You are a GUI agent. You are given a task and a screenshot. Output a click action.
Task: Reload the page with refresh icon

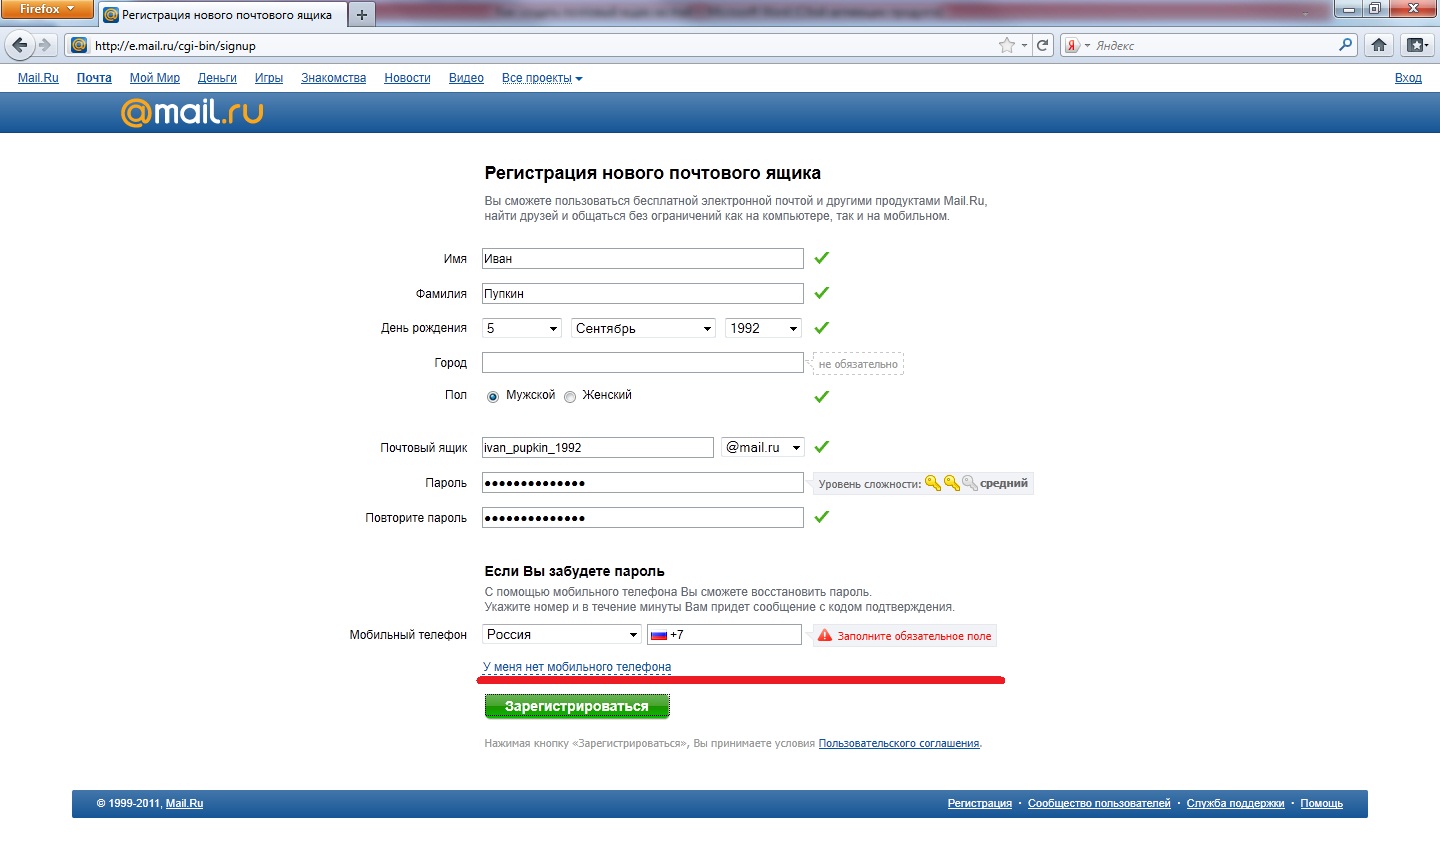[x=1043, y=45]
